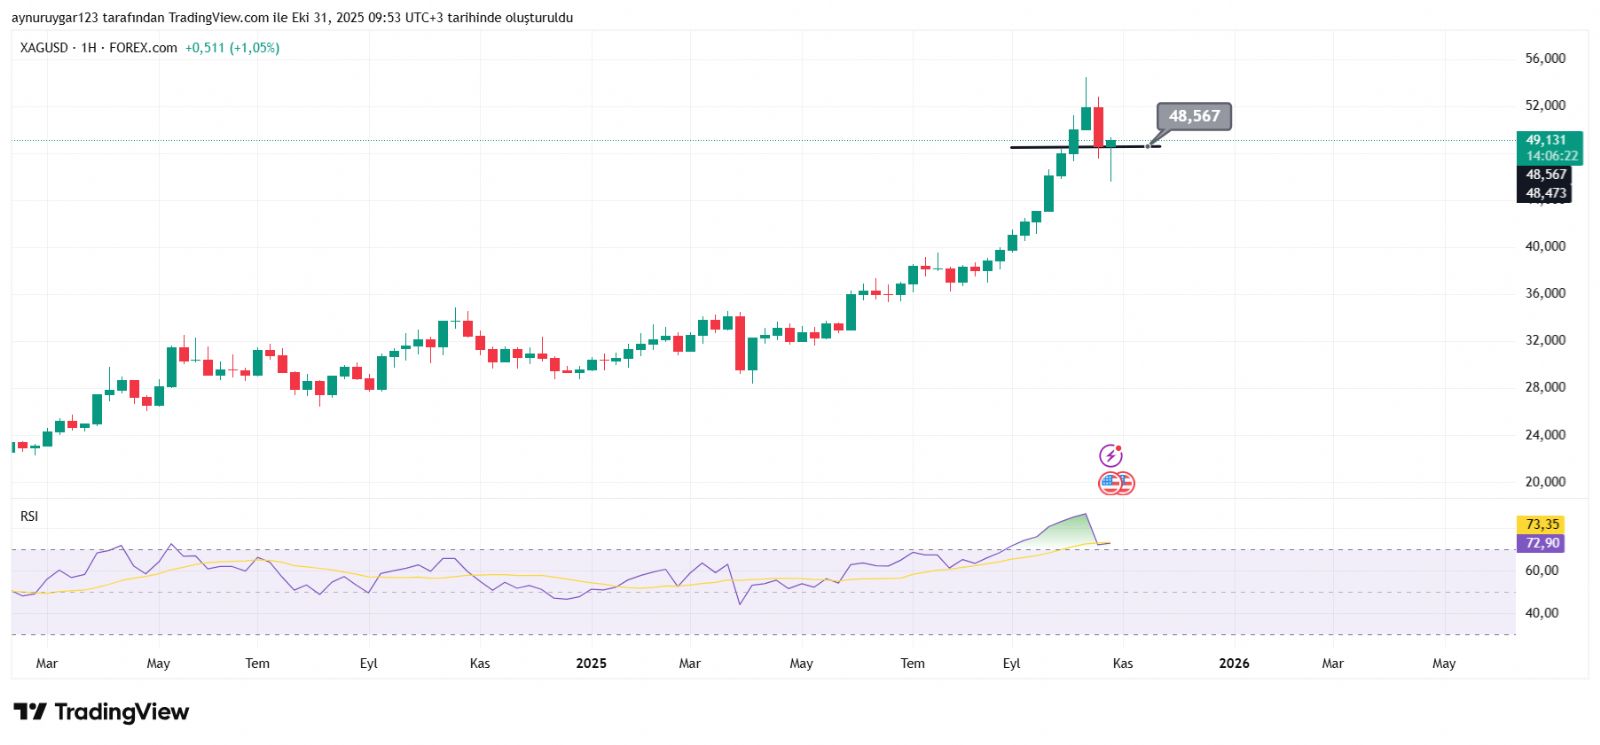The width and height of the screenshot is (1600, 745).
Task: Click the 1H timeframe label
Action: 89,48
